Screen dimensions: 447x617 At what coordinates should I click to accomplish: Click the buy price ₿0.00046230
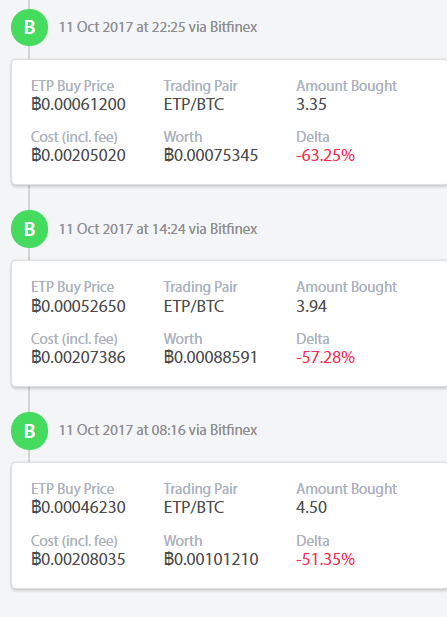point(78,508)
